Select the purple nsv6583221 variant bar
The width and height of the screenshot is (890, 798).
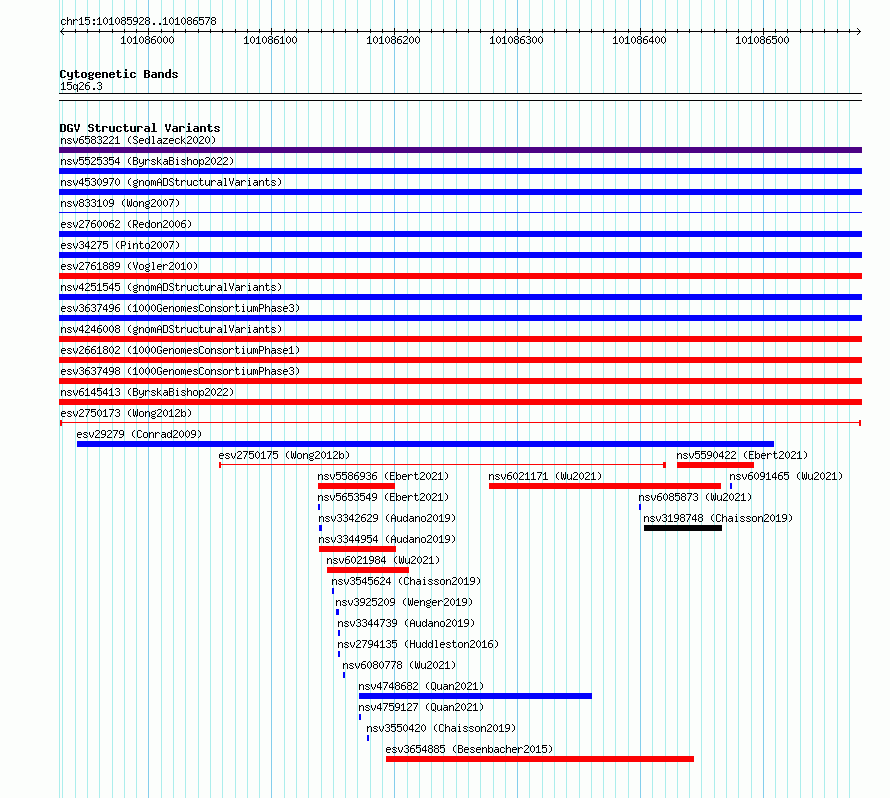click(x=460, y=150)
